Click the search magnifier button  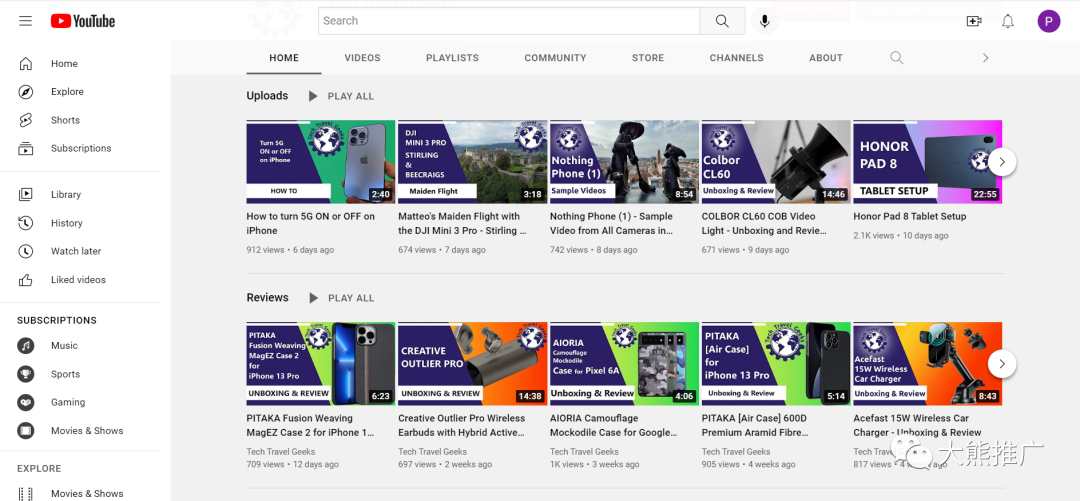pos(722,21)
